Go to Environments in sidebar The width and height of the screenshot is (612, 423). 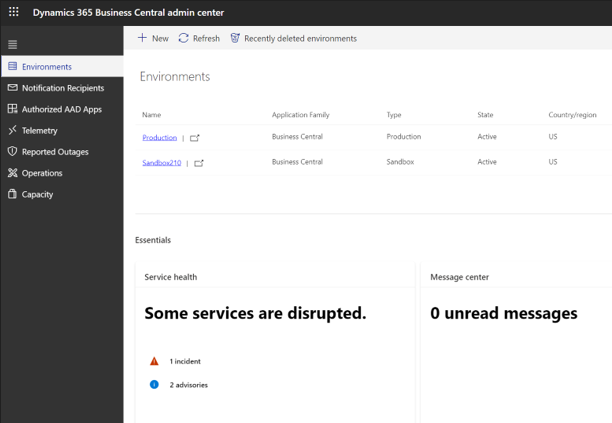62,66
